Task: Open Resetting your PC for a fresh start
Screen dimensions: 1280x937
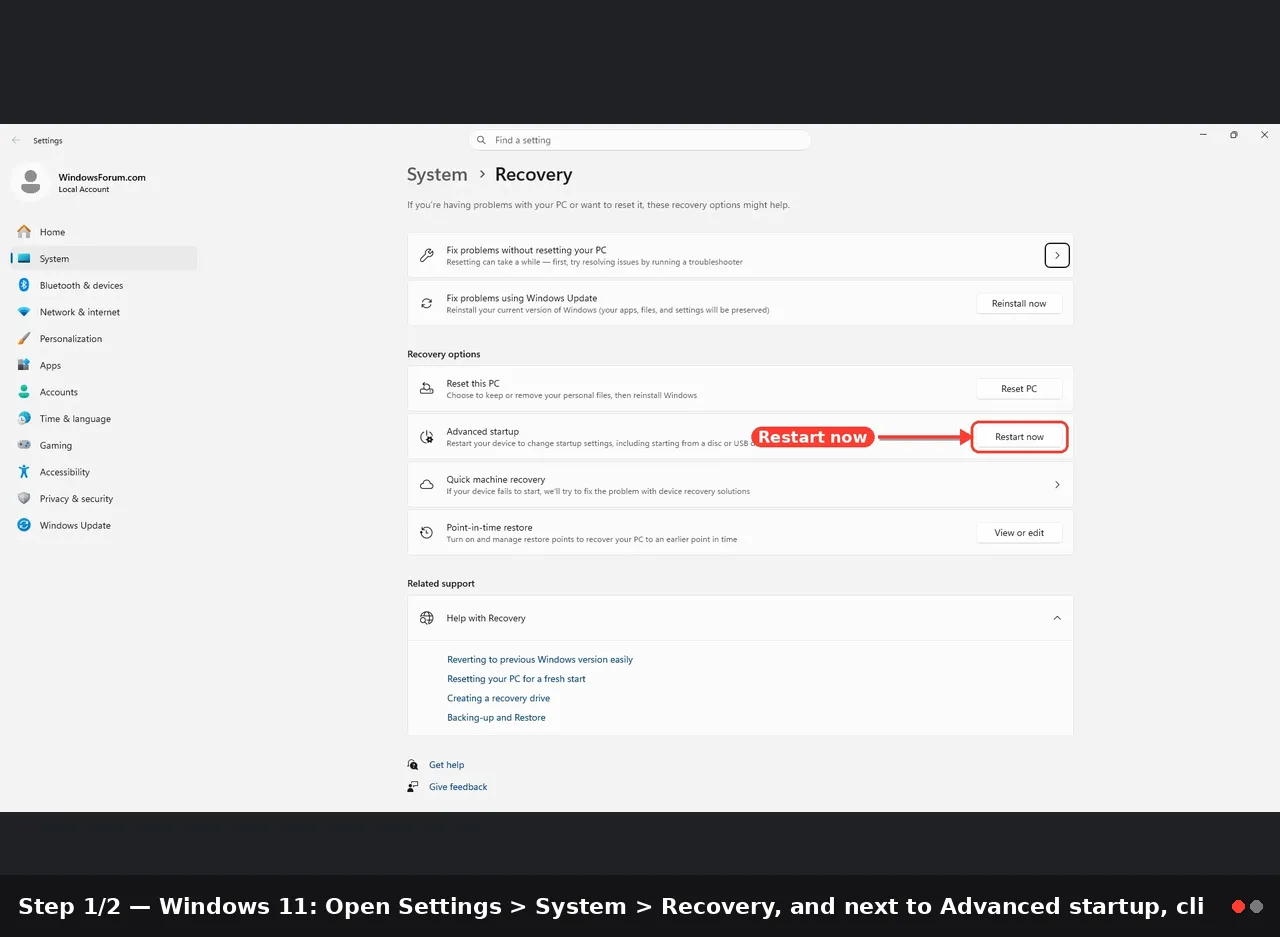Action: pyautogui.click(x=516, y=679)
